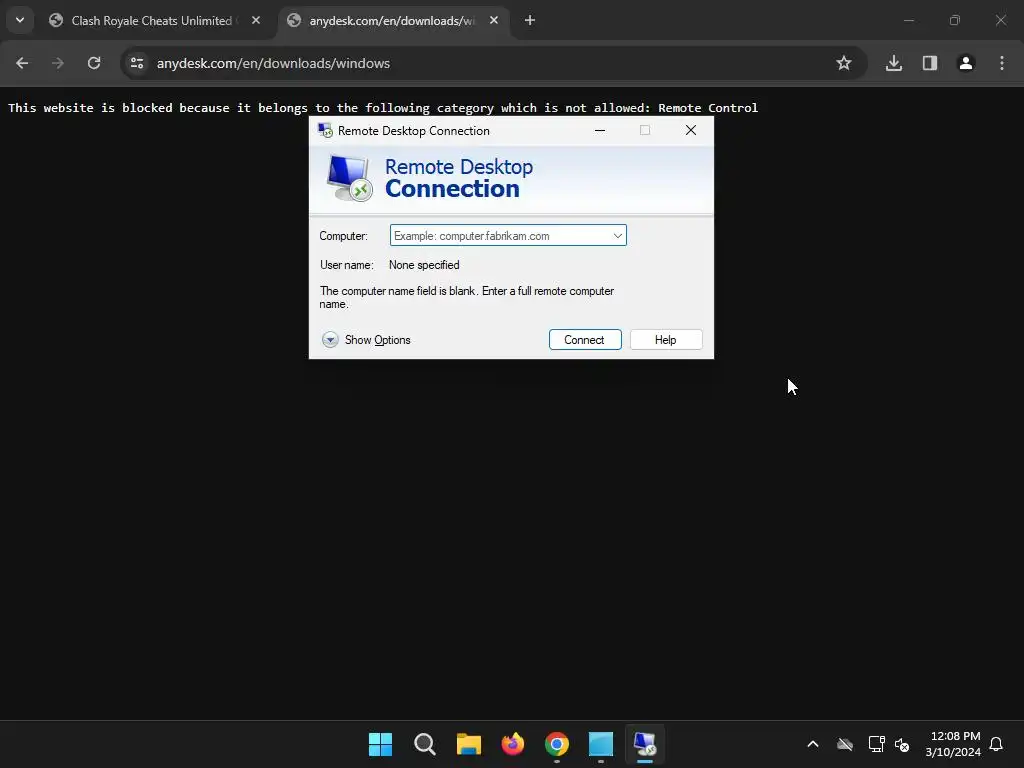
Task: Open site information icon in address bar
Action: [137, 63]
